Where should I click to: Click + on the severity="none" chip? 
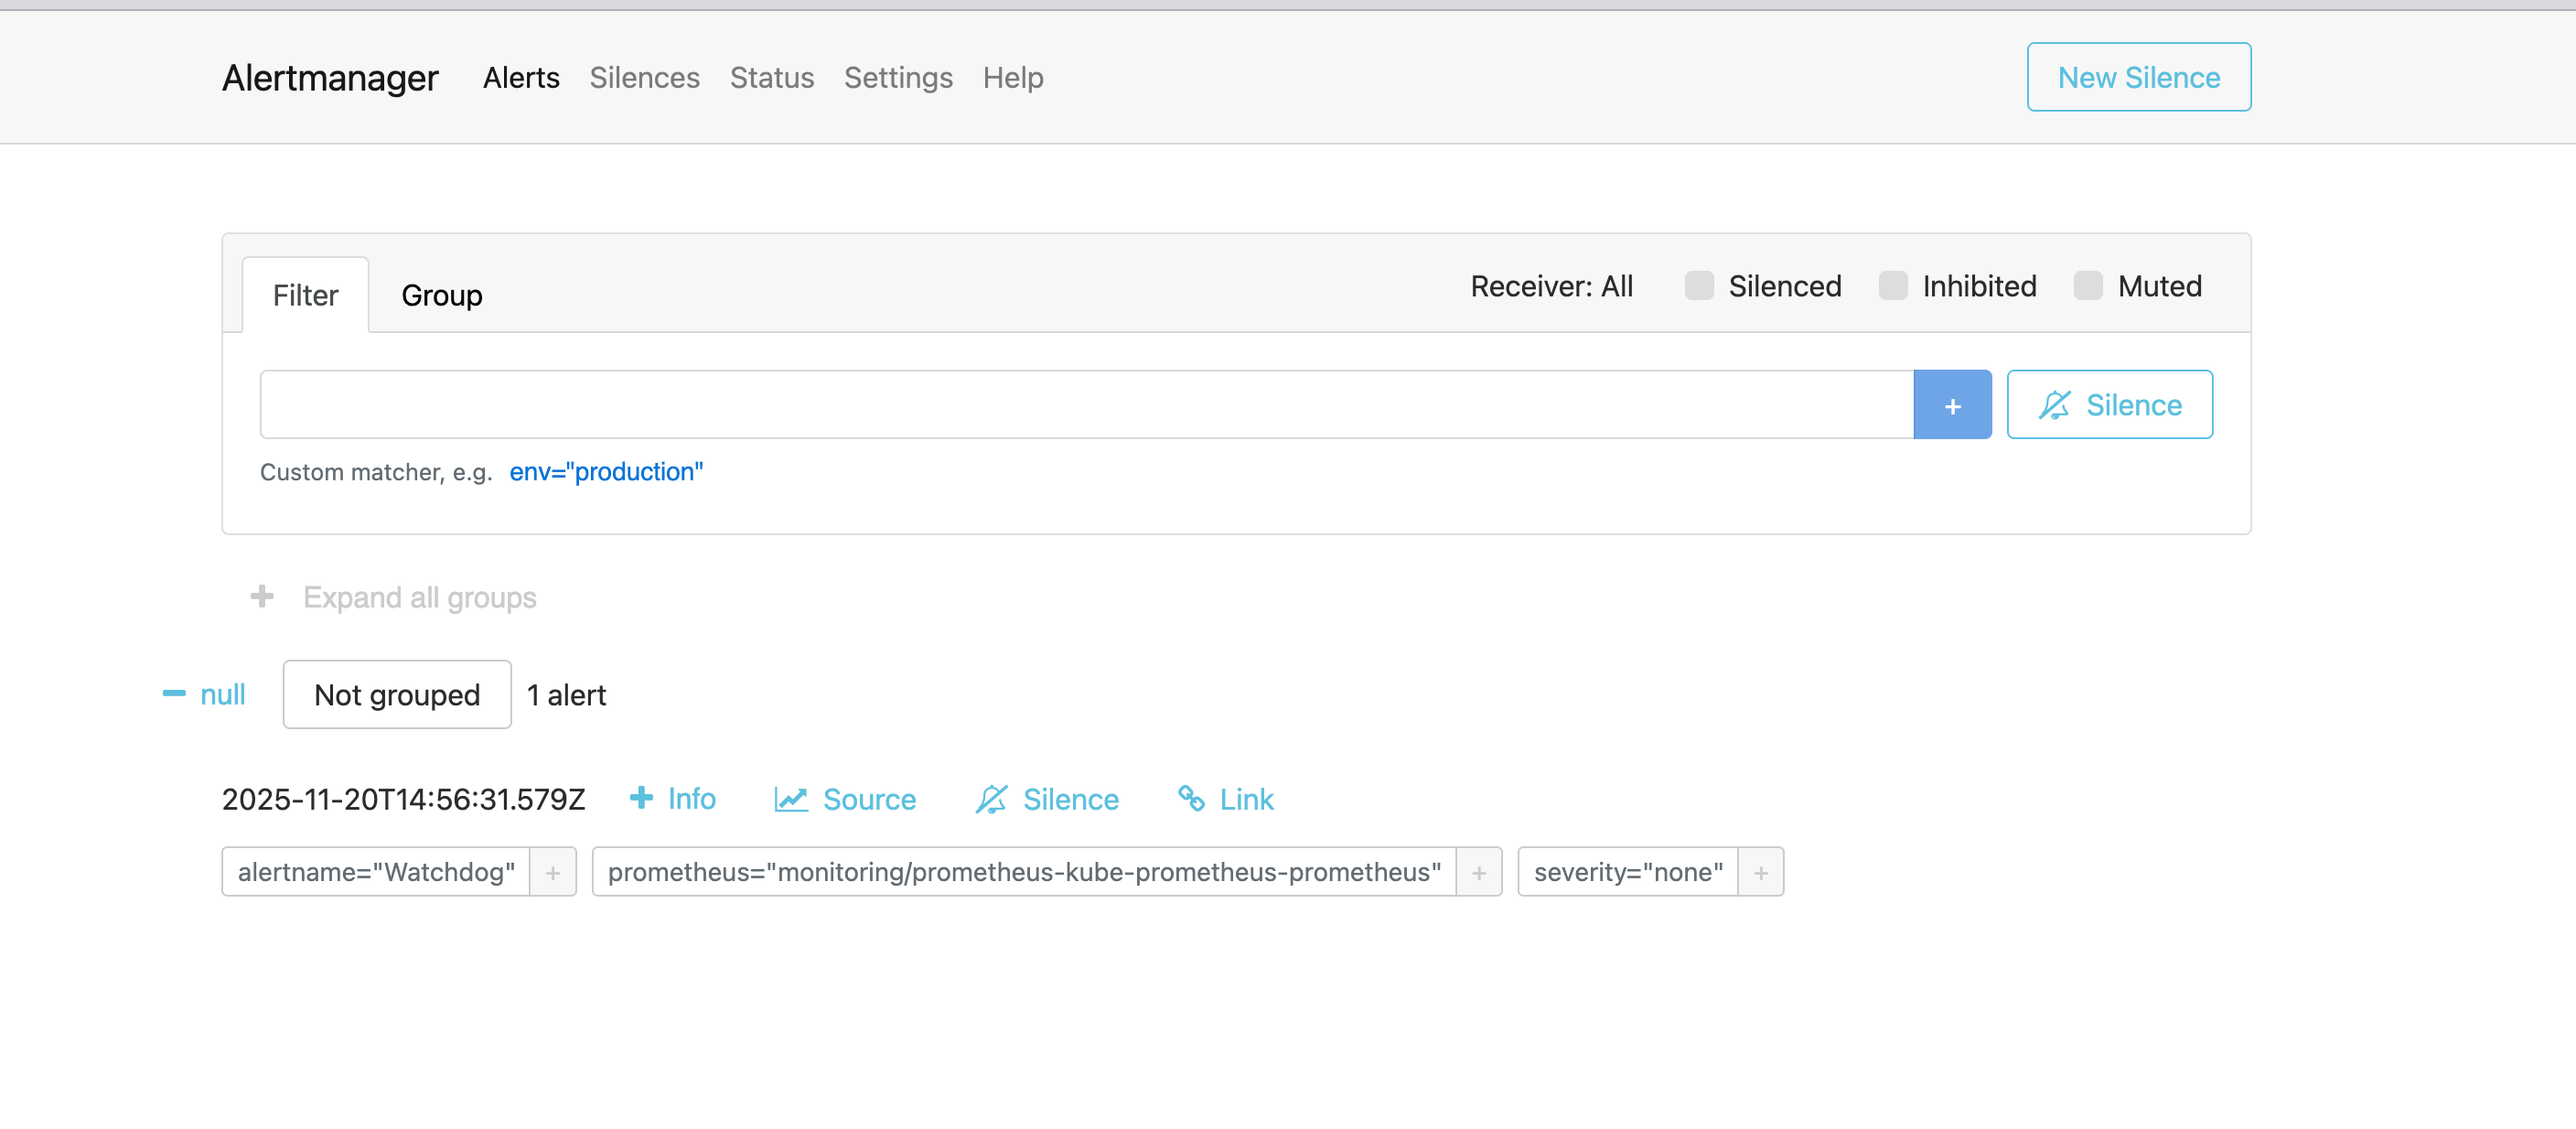click(1760, 871)
